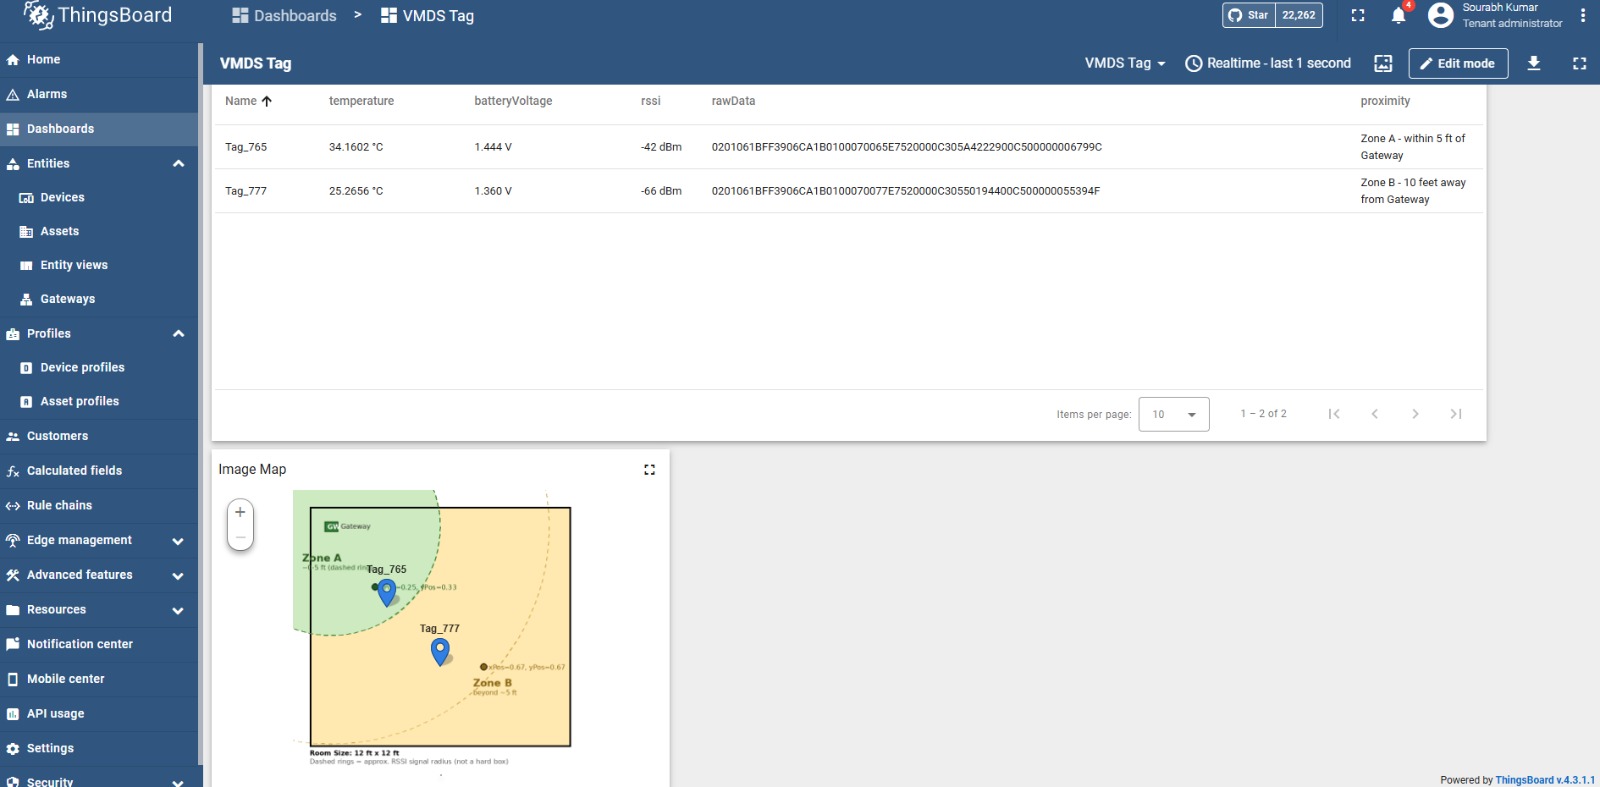Select the Tag_765 map marker

pos(387,592)
